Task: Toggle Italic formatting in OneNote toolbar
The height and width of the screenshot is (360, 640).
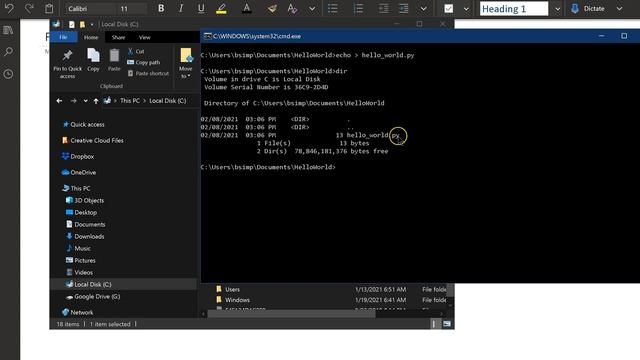Action: (x=181, y=9)
